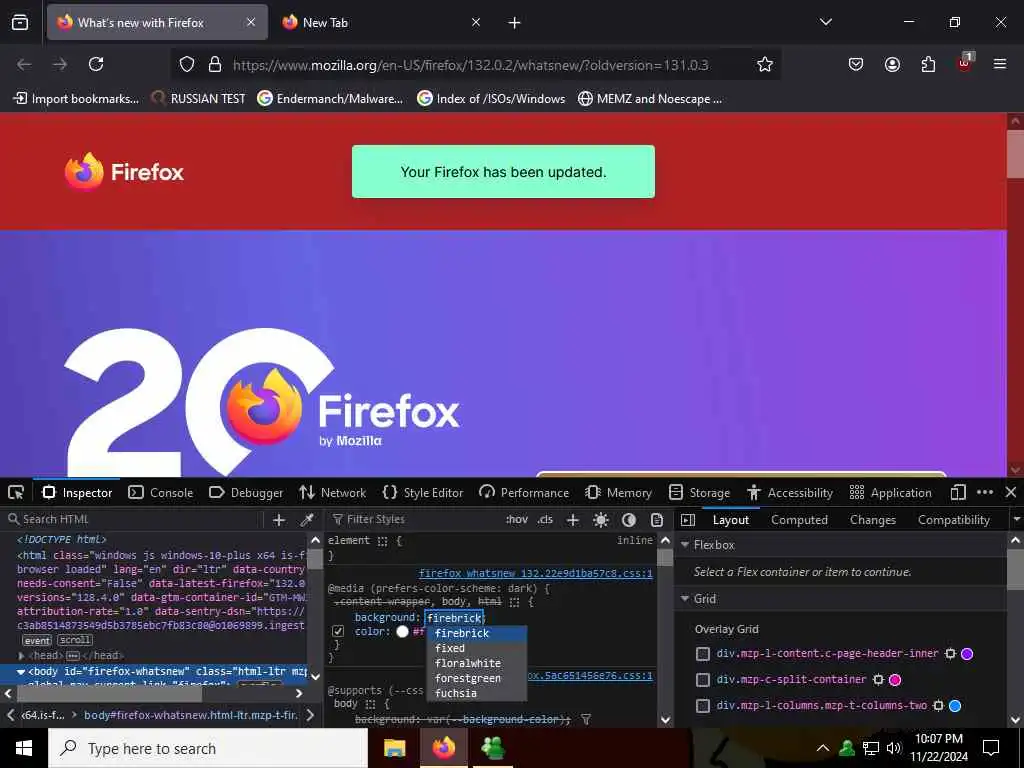The image size is (1024, 768).
Task: Toggle the .cls class editor panel
Action: click(x=545, y=520)
